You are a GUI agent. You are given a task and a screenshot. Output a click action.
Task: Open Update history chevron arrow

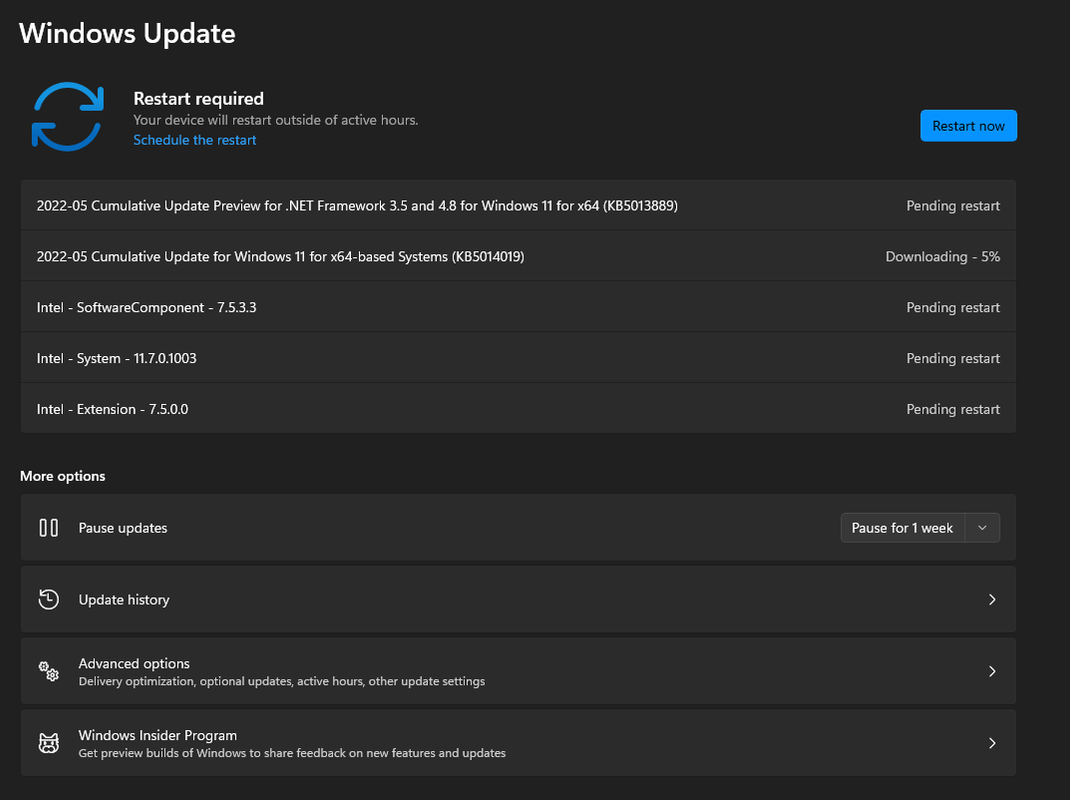pos(992,599)
